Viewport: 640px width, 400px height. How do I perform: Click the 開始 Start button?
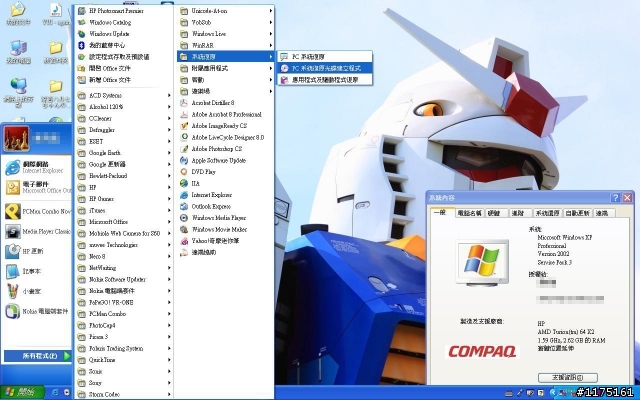22,393
